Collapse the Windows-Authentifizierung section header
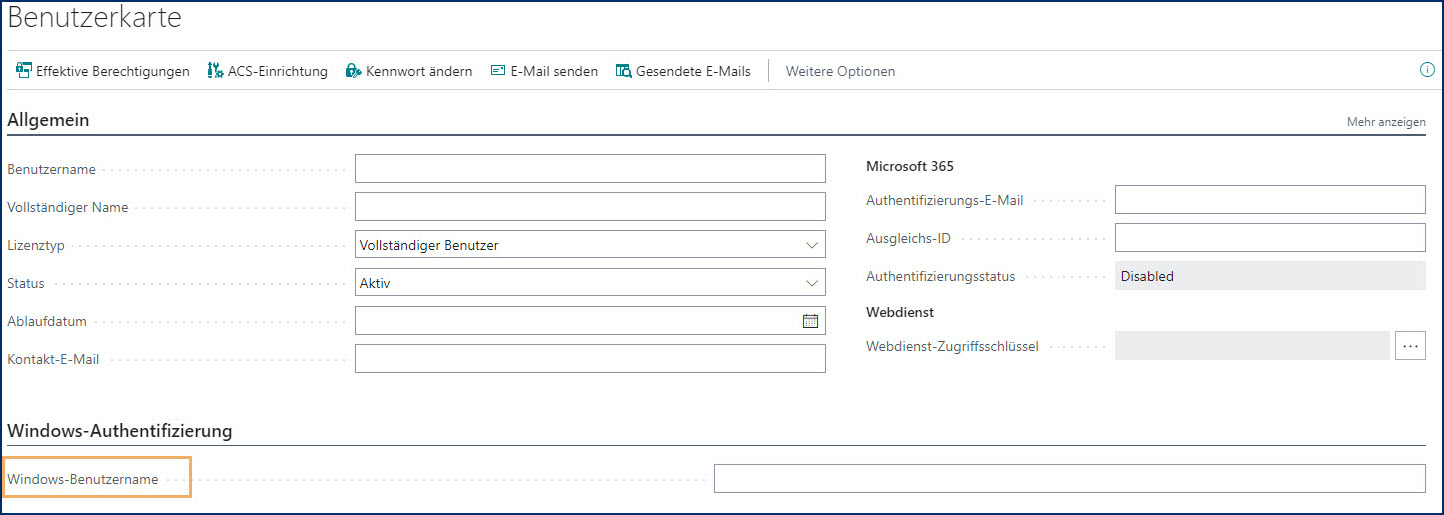This screenshot has height=515, width=1444. (x=119, y=431)
